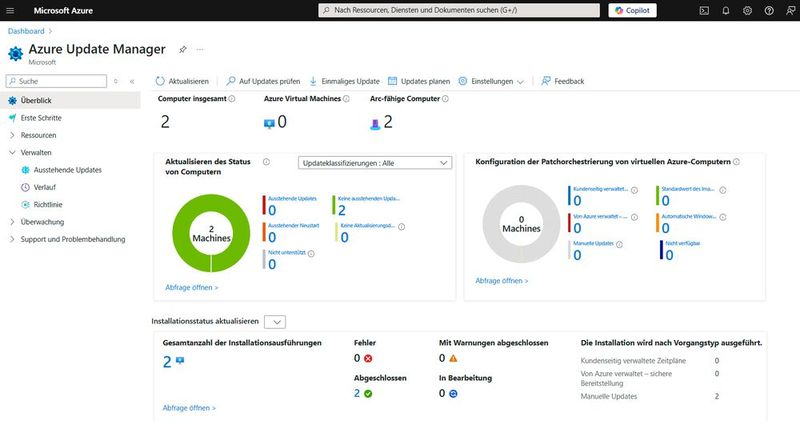The image size is (800, 421).
Task: Focus the sidebar Suche input field
Action: pyautogui.click(x=56, y=81)
